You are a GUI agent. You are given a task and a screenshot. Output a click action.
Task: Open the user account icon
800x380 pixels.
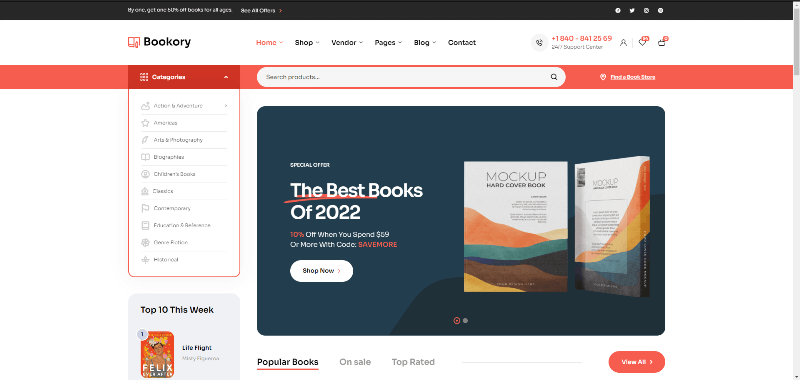click(623, 43)
